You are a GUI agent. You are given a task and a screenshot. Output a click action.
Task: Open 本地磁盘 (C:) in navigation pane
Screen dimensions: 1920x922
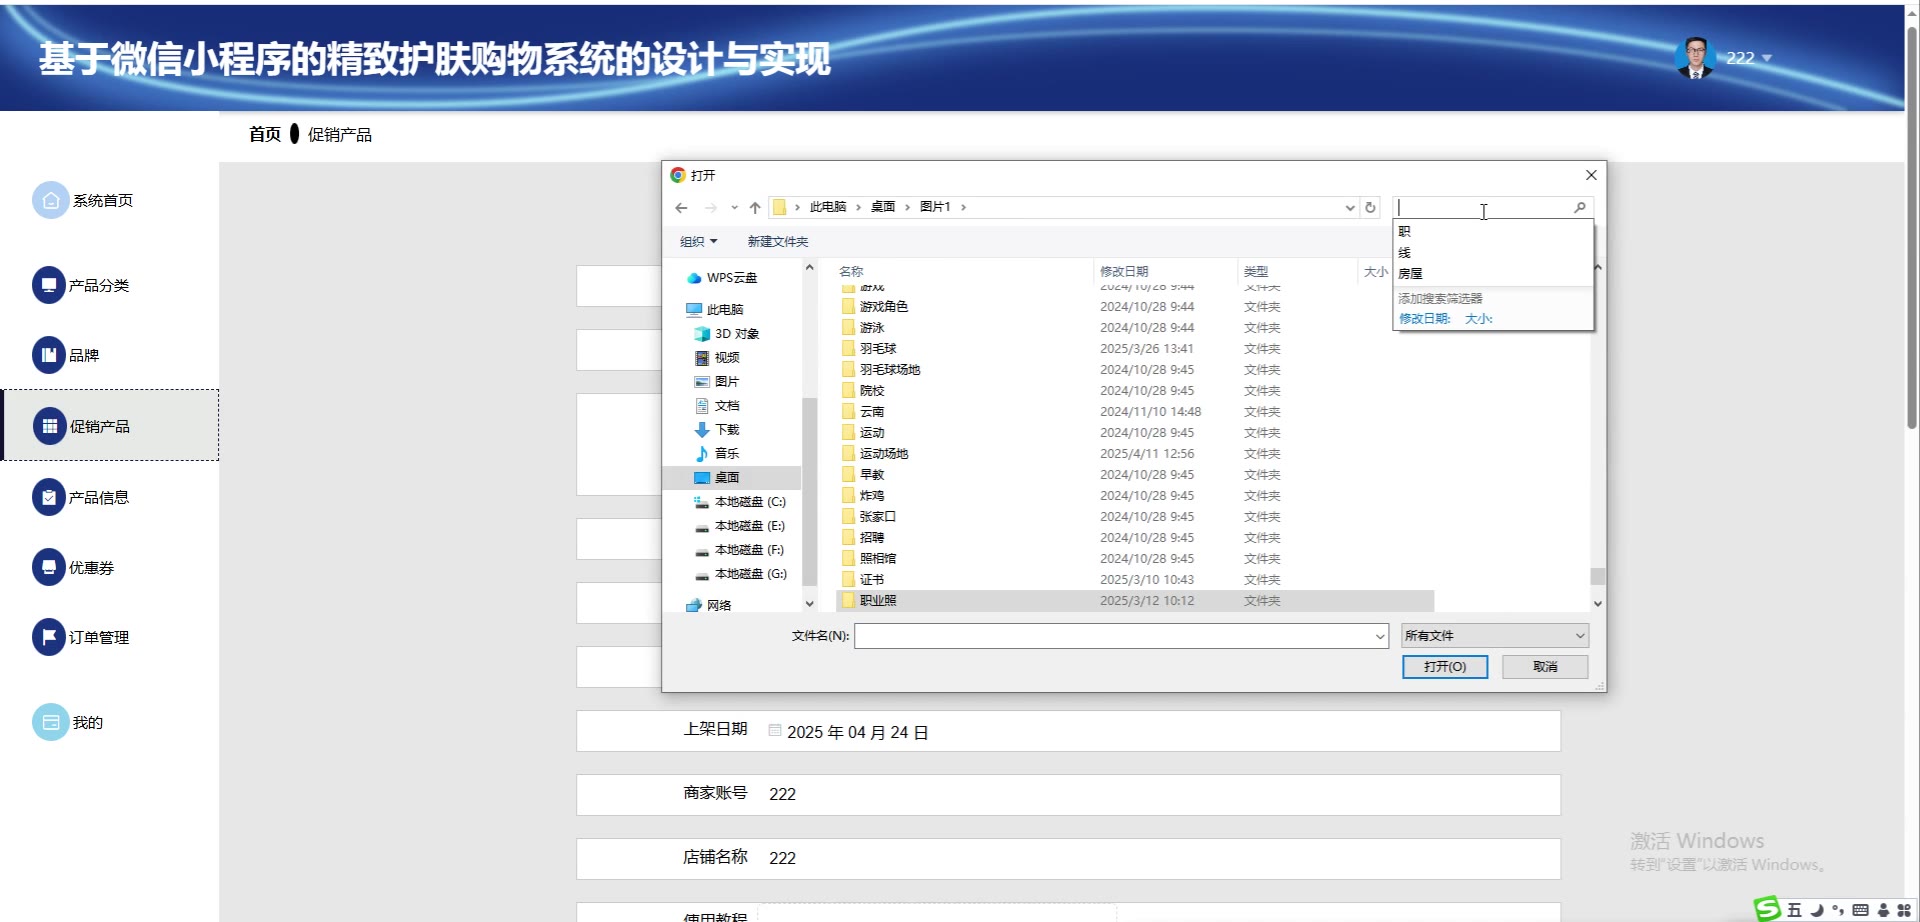click(x=740, y=502)
